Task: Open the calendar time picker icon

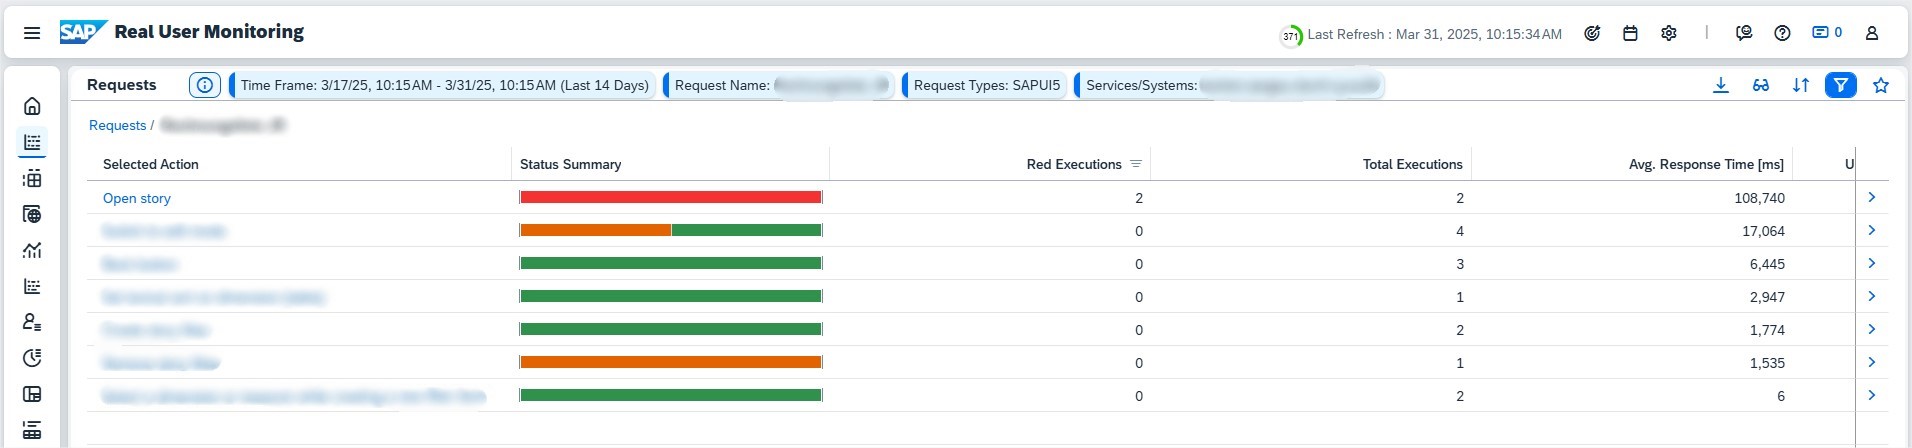Action: click(x=1630, y=33)
